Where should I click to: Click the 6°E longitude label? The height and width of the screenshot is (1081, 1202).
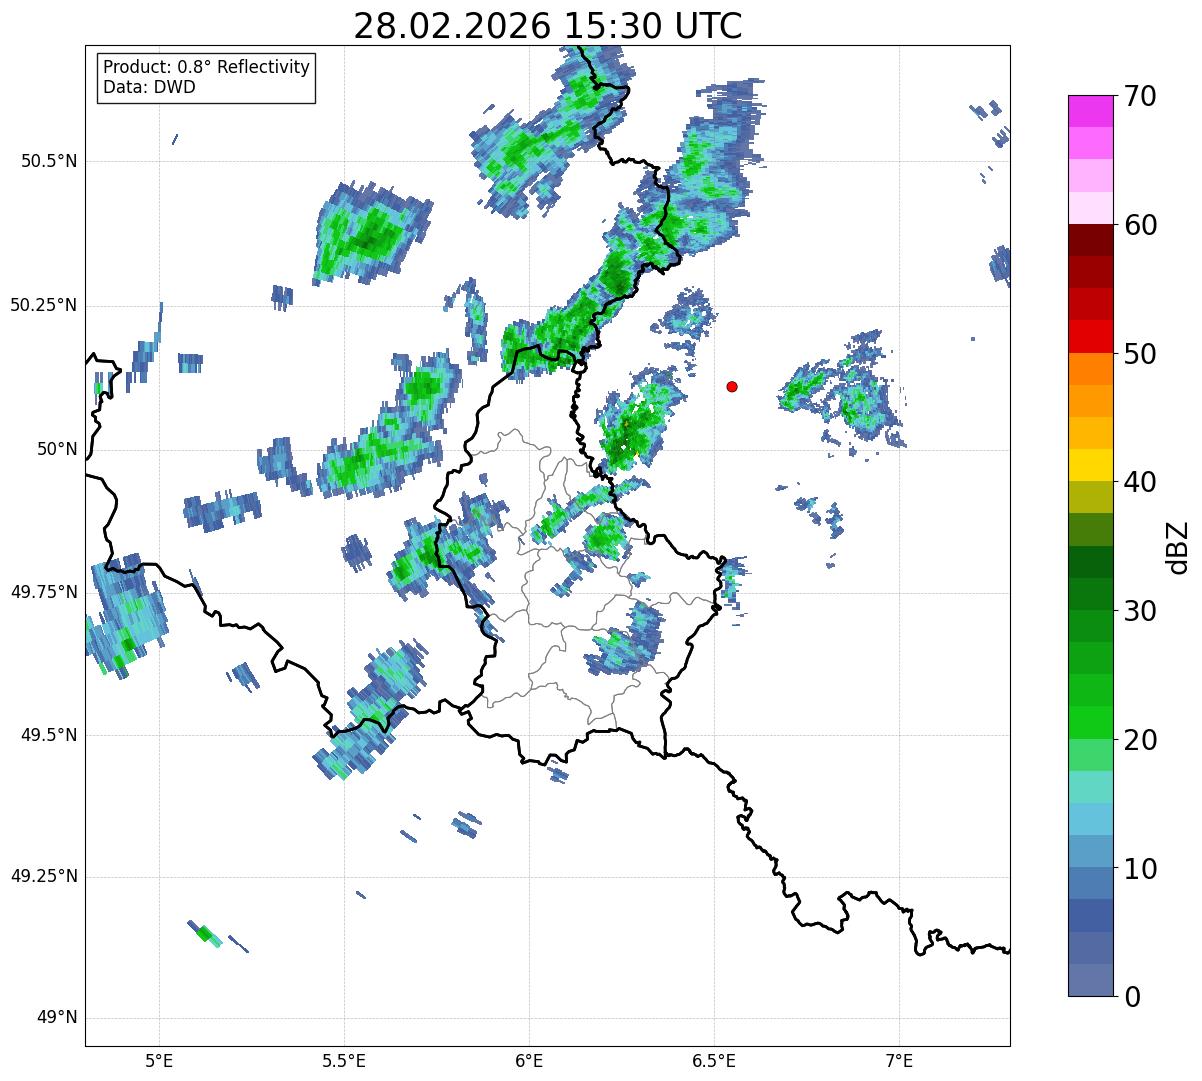[529, 1060]
